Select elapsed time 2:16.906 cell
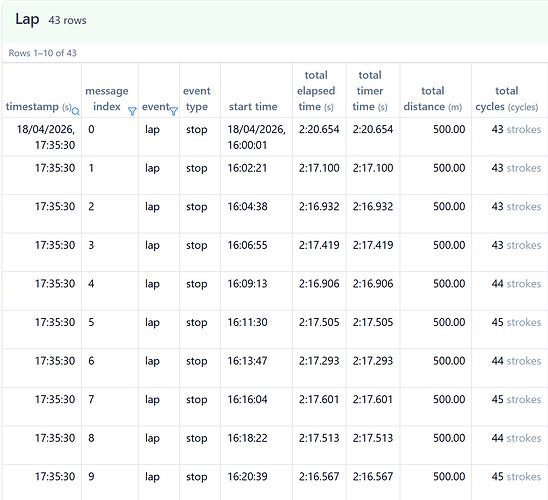The image size is (548, 500). click(319, 284)
